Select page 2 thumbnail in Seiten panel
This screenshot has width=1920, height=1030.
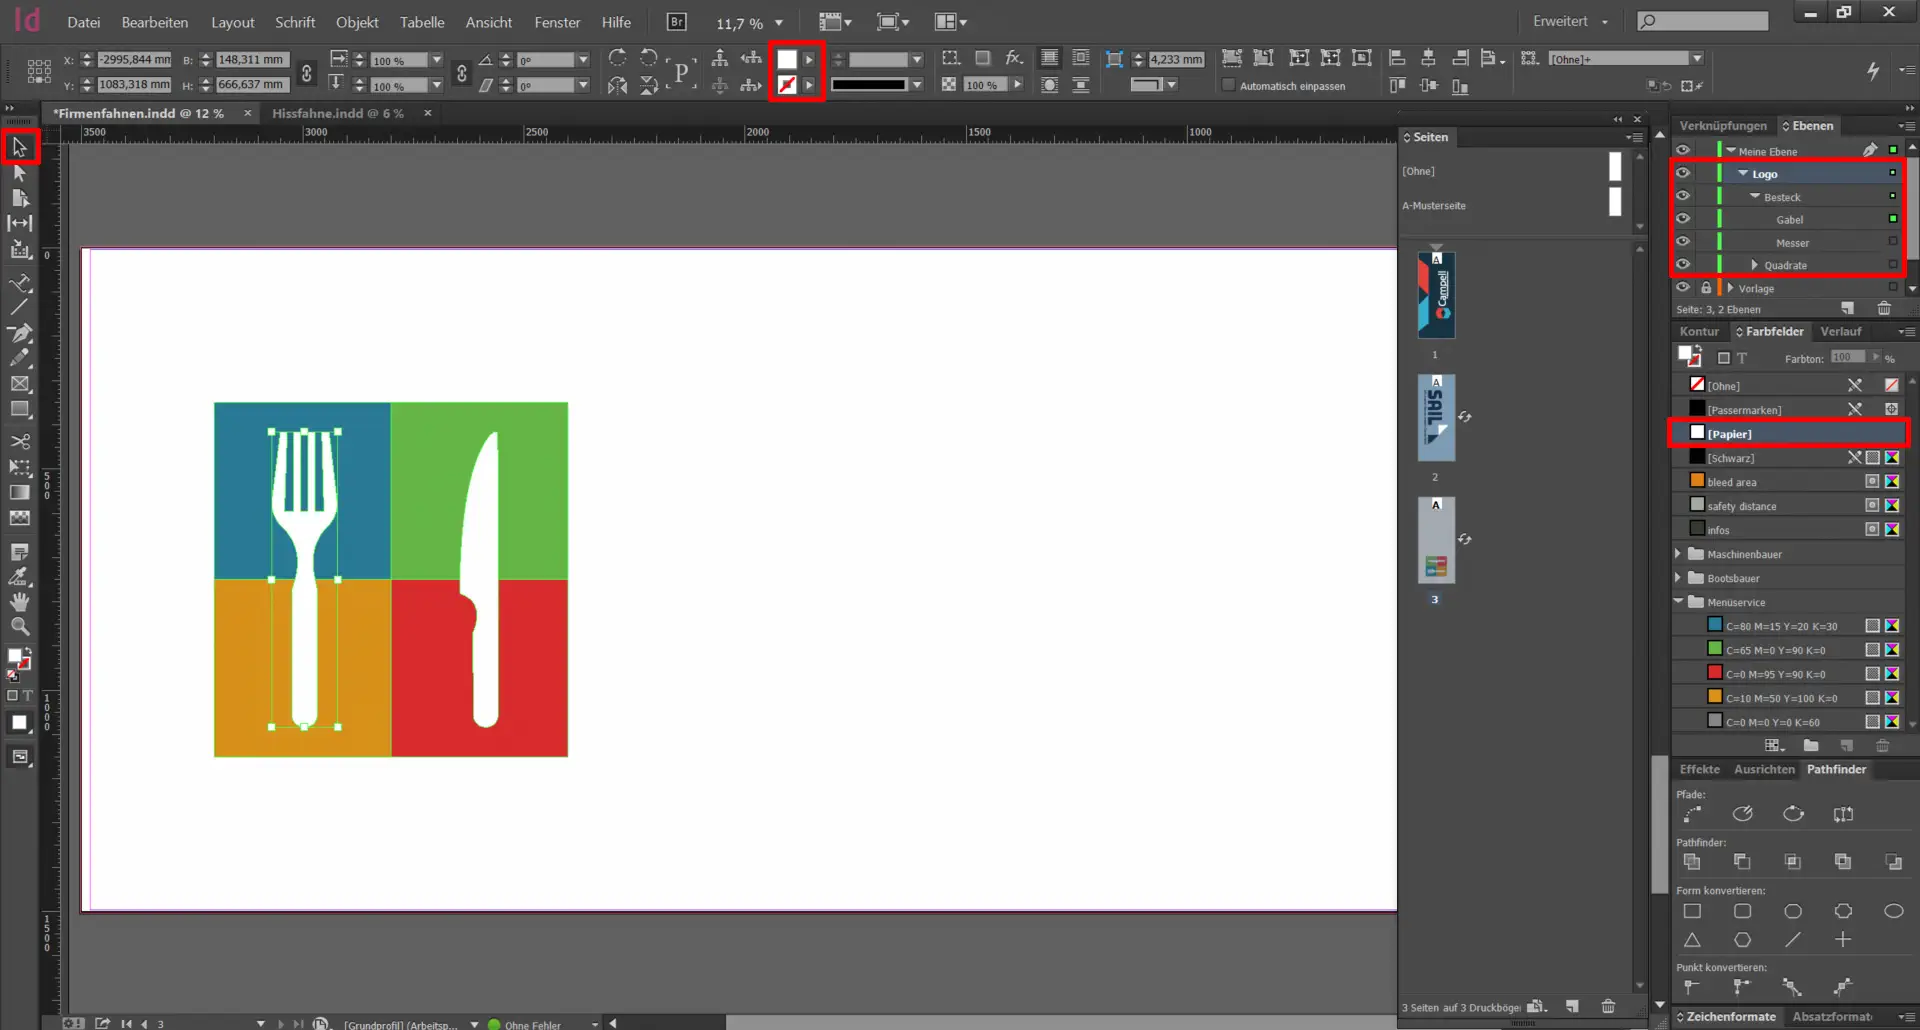click(1436, 419)
